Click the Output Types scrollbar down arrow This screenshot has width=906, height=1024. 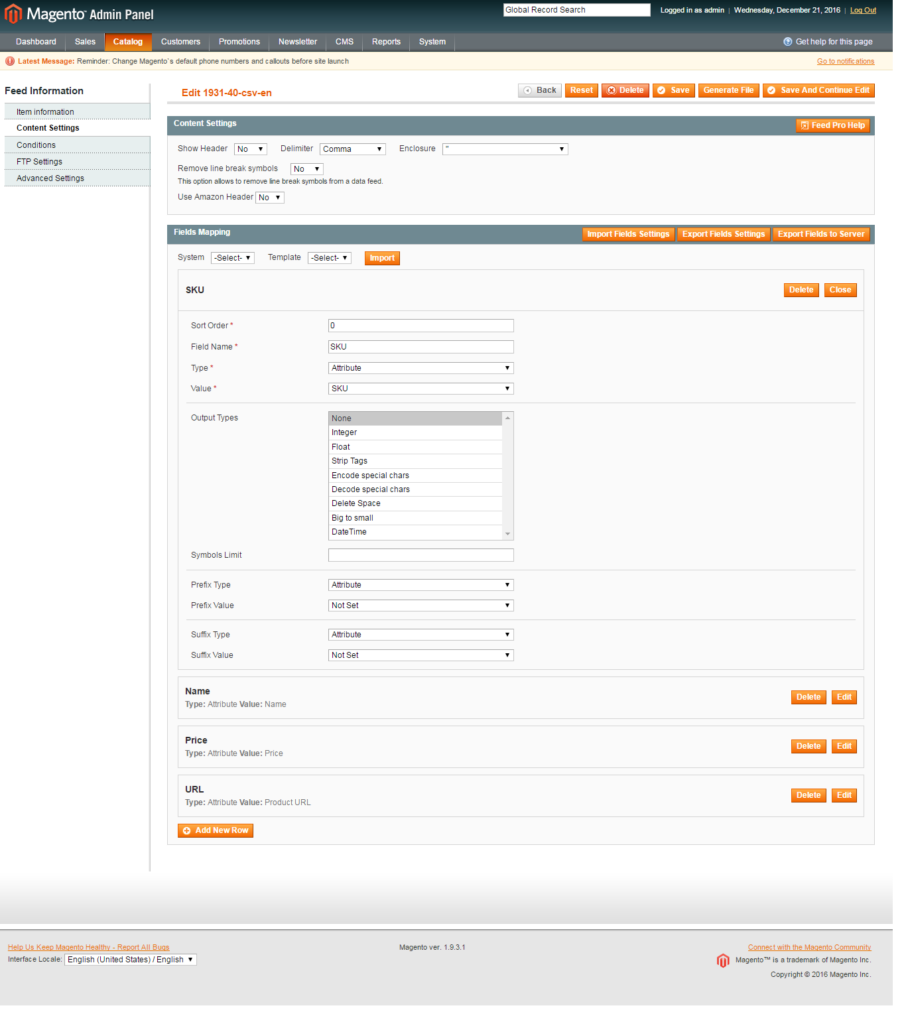click(508, 534)
